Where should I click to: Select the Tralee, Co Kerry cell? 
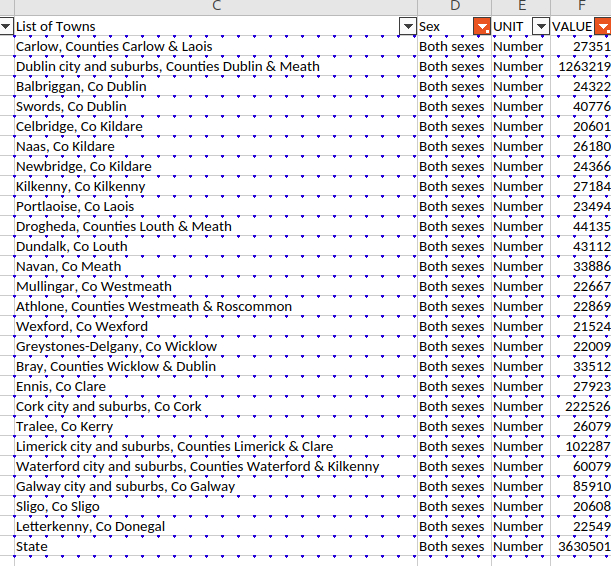click(x=64, y=427)
